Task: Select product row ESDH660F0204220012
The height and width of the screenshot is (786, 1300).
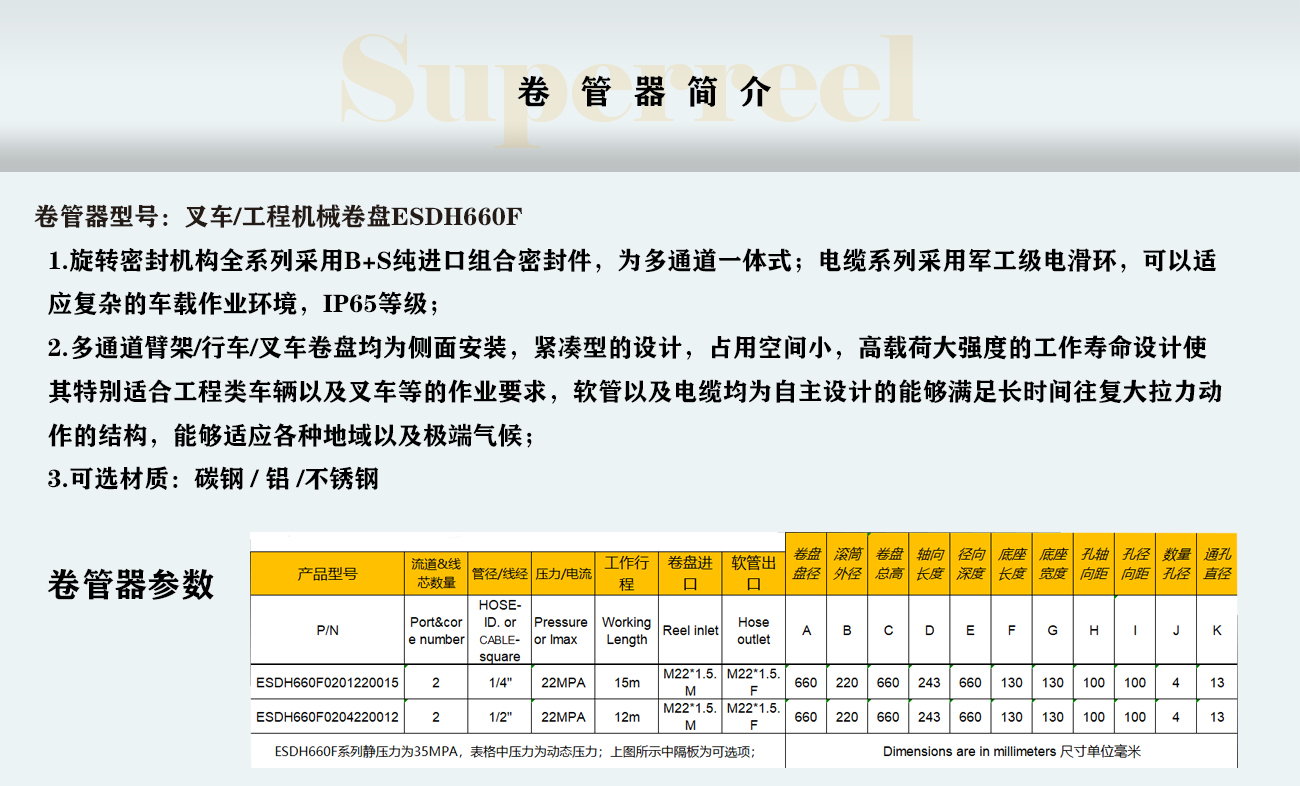Action: point(327,717)
